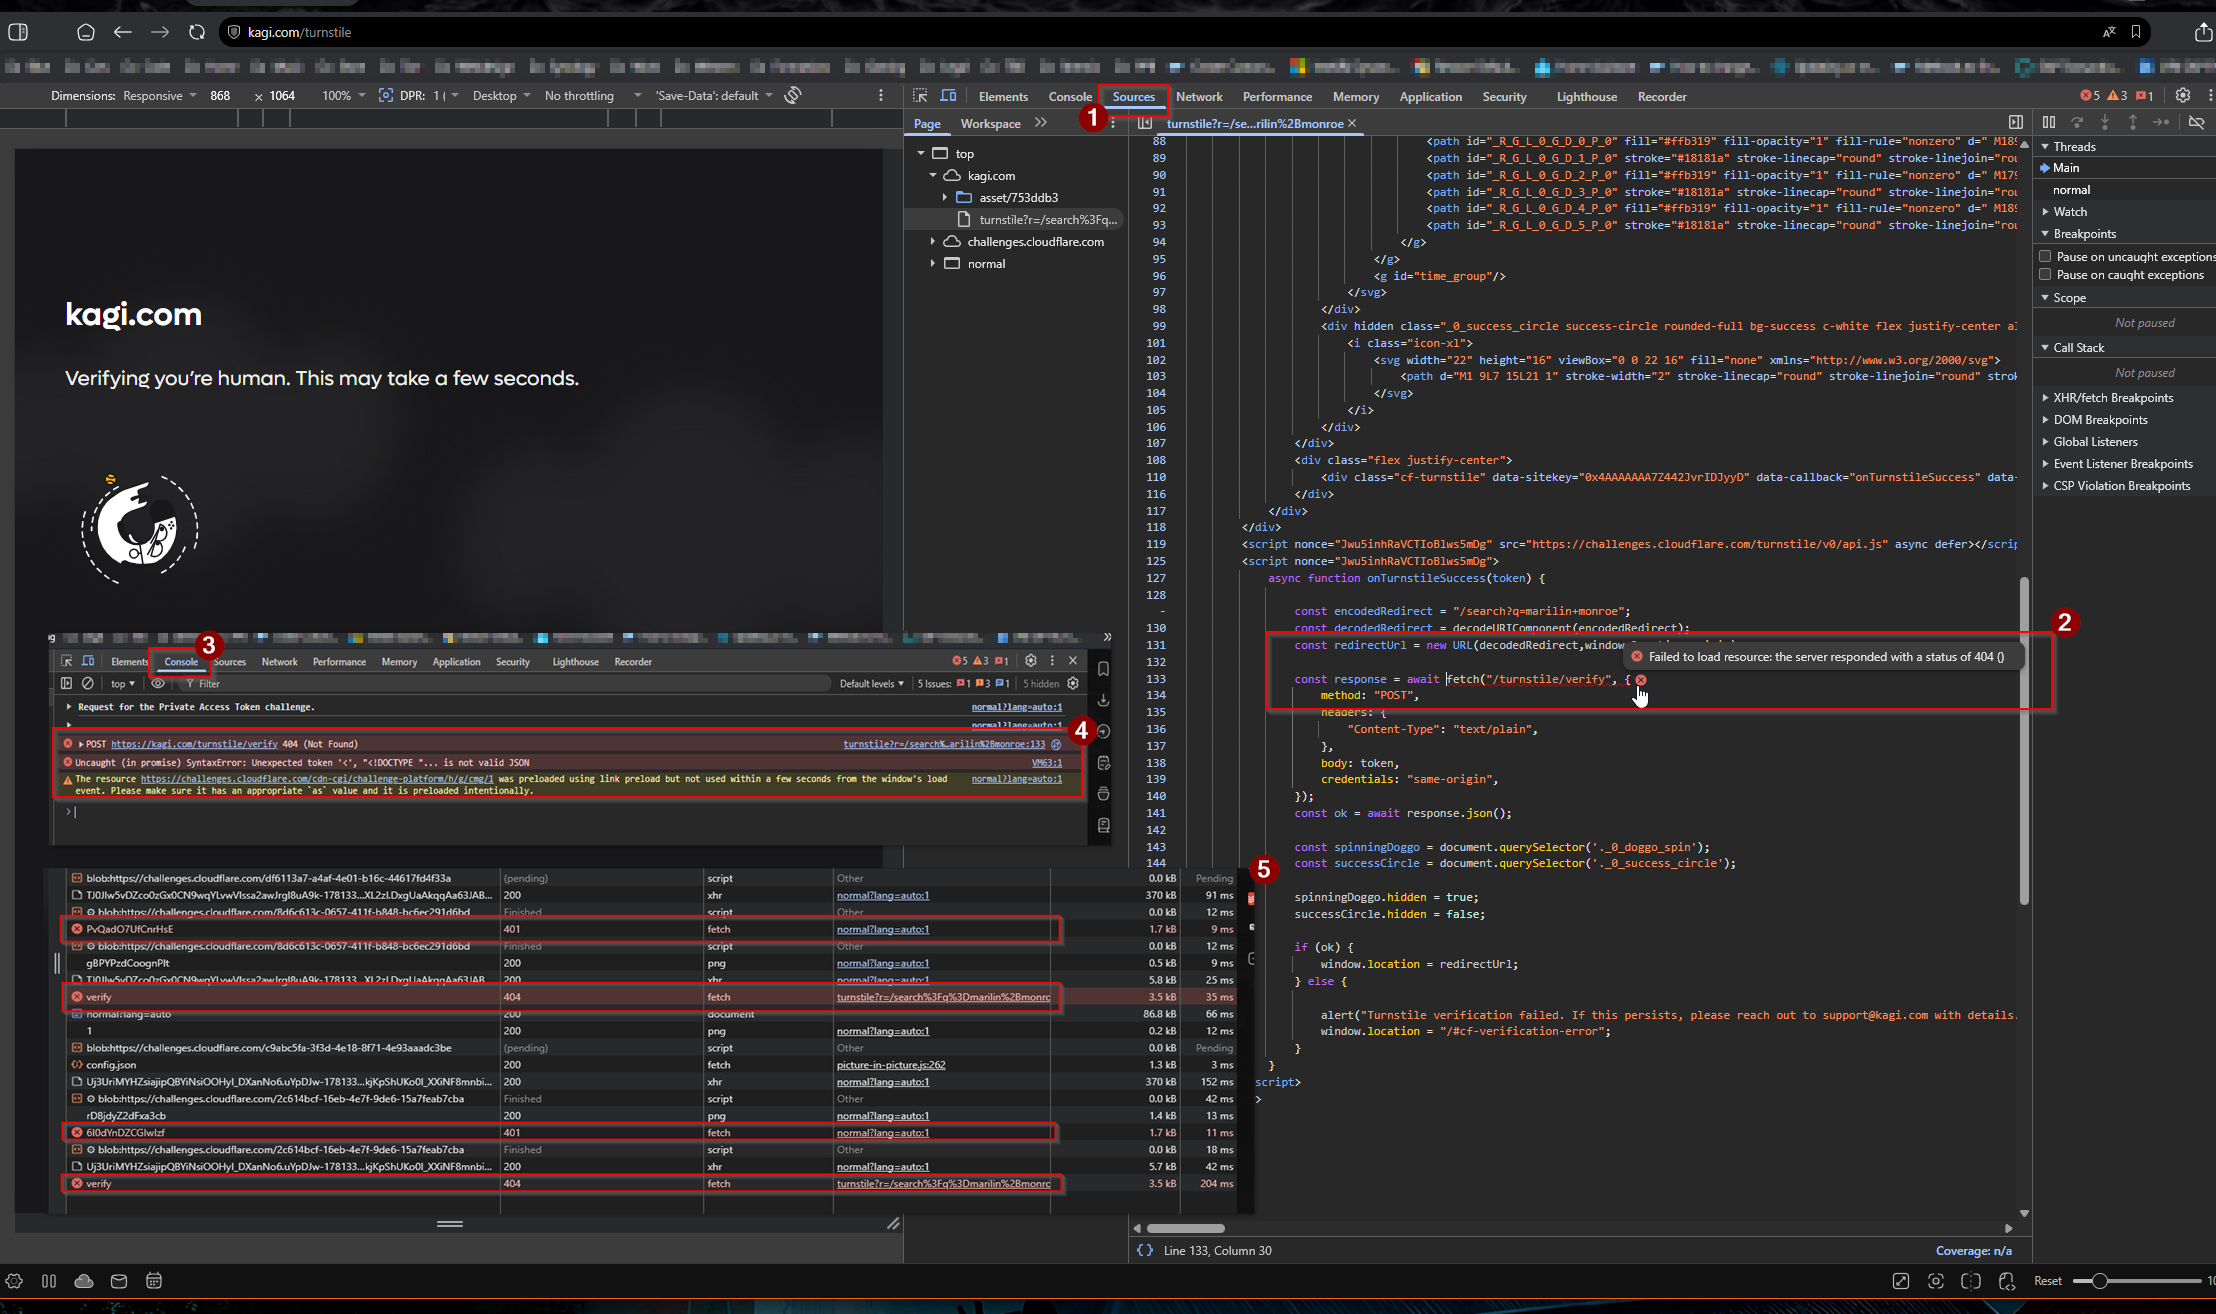Viewport: 2216px width, 1314px height.
Task: Open settings in the lower DevTools tab bar
Action: point(1031,661)
